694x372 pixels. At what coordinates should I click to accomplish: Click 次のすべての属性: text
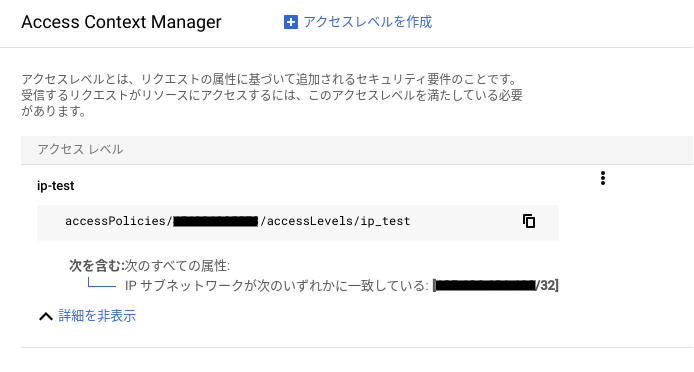tap(177, 266)
